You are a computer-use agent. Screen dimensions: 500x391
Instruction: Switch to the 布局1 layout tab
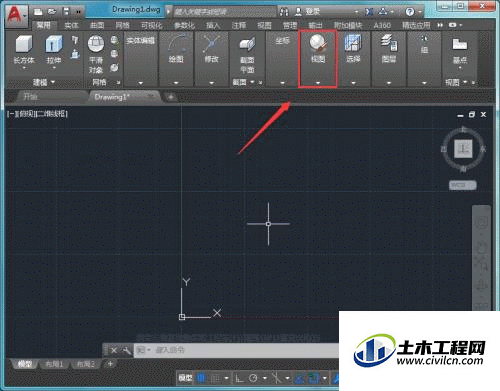[x=54, y=364]
